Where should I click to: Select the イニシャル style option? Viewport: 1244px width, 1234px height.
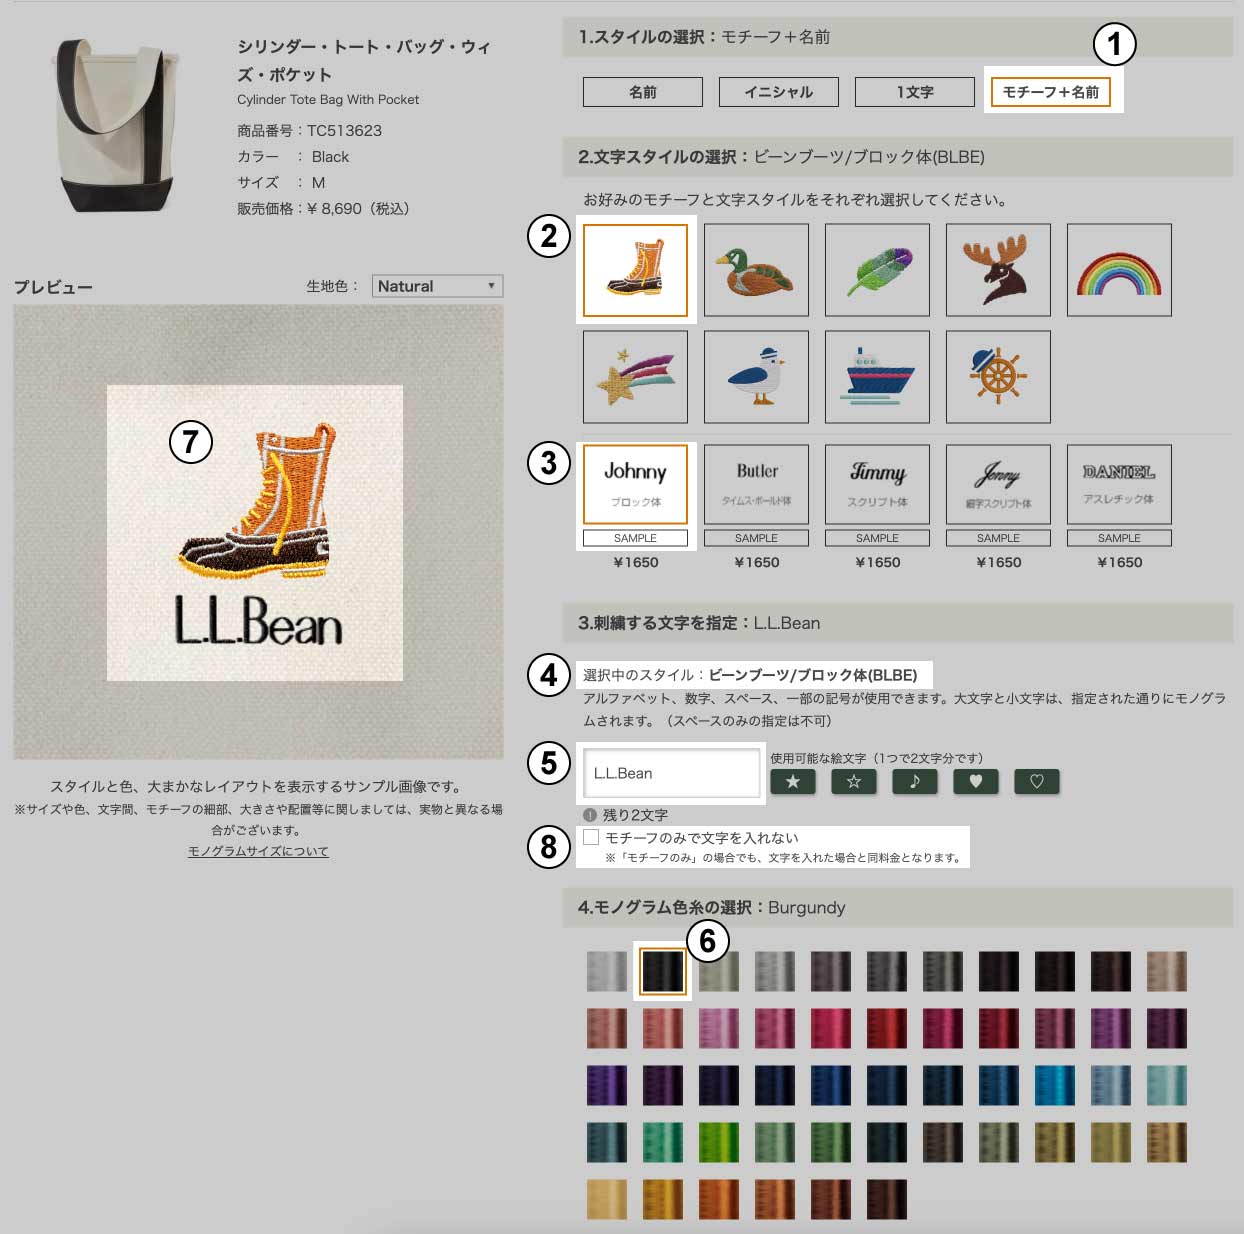pyautogui.click(x=779, y=92)
